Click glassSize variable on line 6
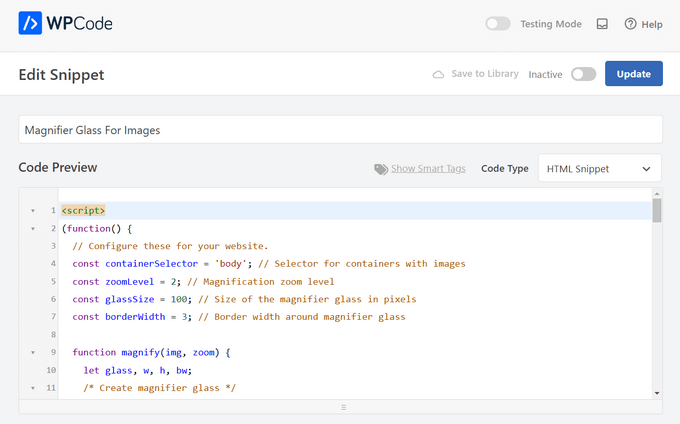Screen dimensions: 680x424 pos(129,299)
